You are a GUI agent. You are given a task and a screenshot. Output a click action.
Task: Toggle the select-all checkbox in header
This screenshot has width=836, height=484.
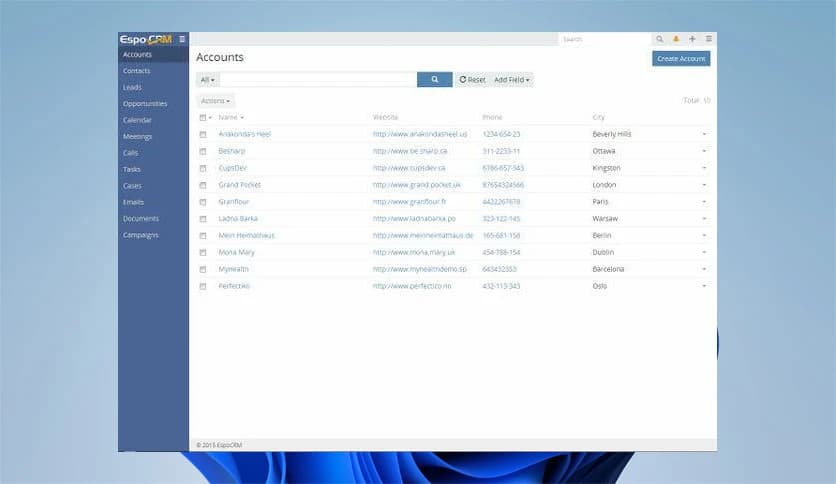pos(203,117)
